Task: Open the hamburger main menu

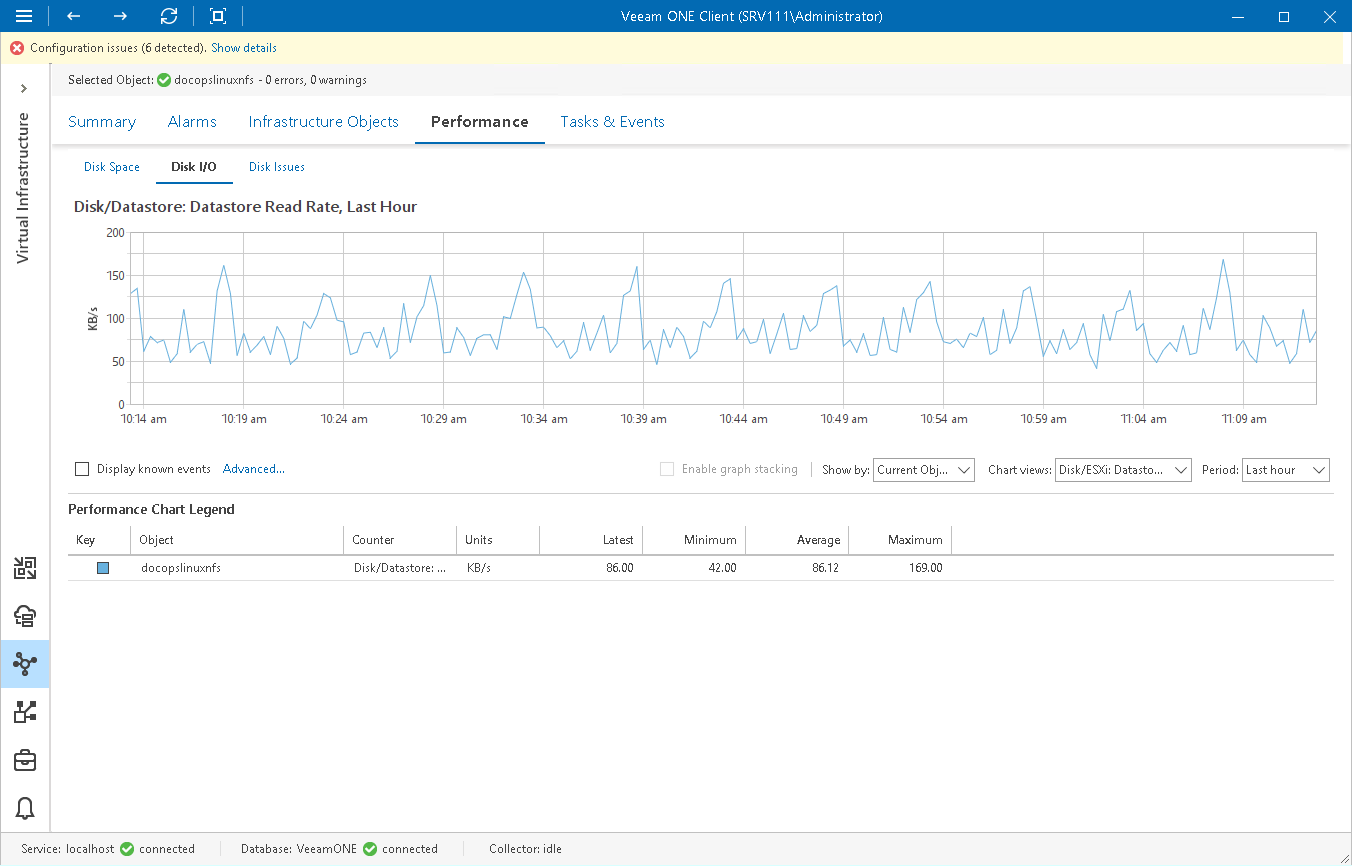Action: (24, 16)
